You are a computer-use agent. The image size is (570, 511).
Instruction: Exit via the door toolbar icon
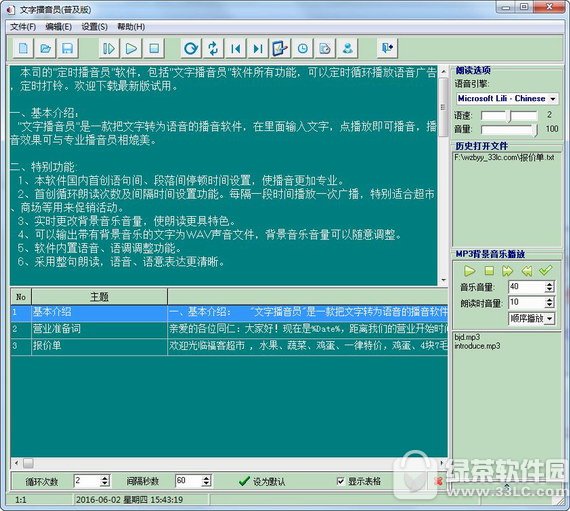[x=387, y=48]
